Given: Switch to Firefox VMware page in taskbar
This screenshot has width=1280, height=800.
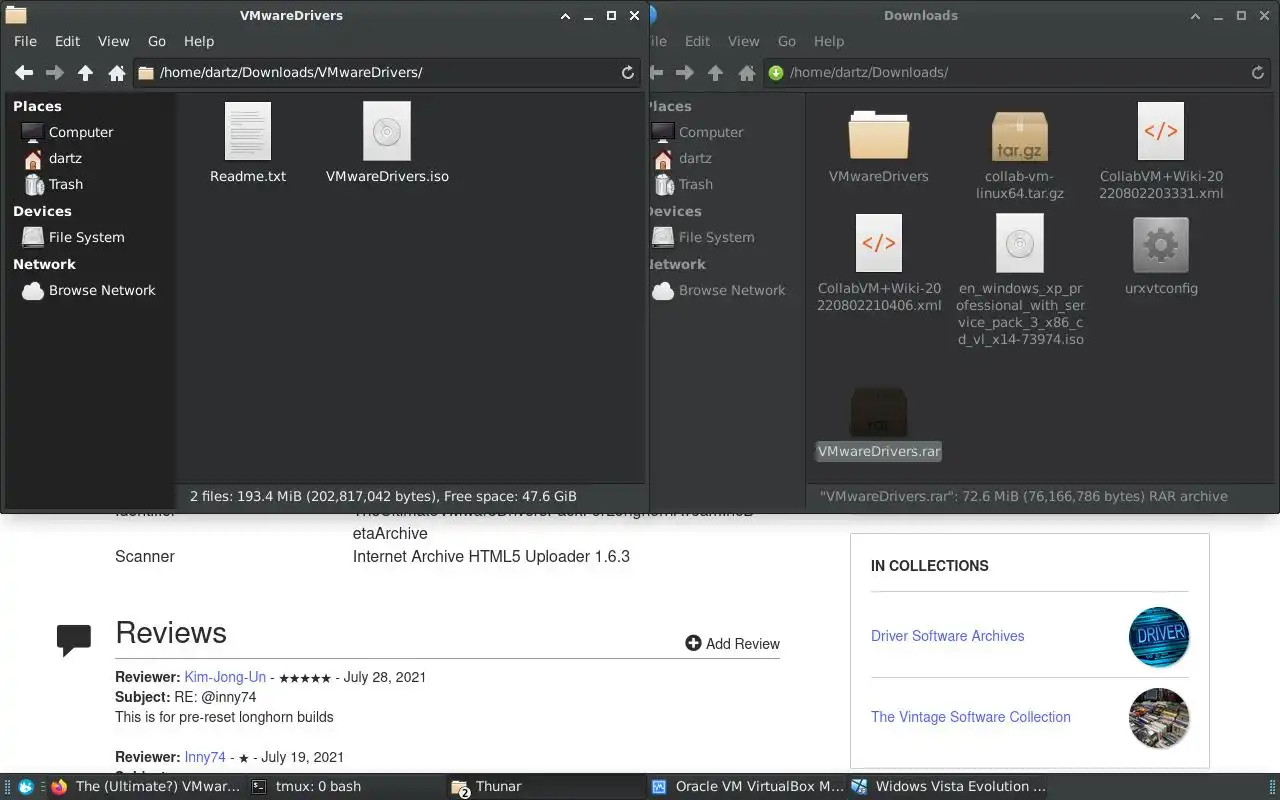Looking at the screenshot, I should click(x=145, y=787).
